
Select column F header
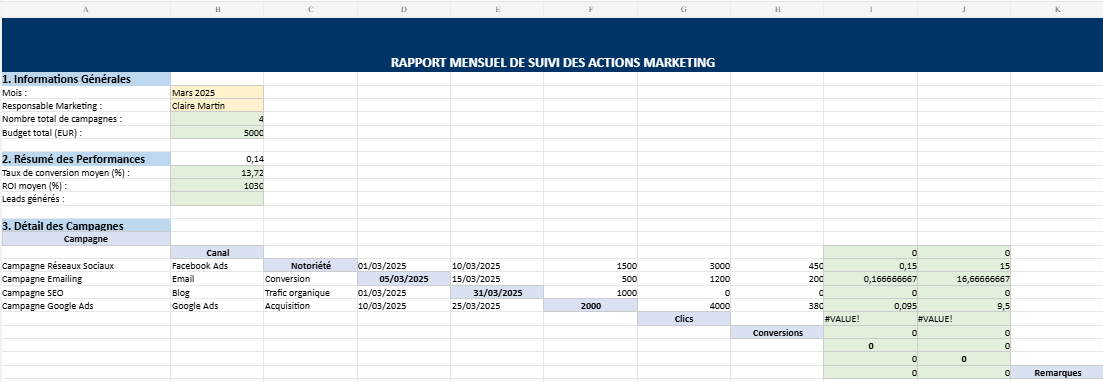[591, 9]
